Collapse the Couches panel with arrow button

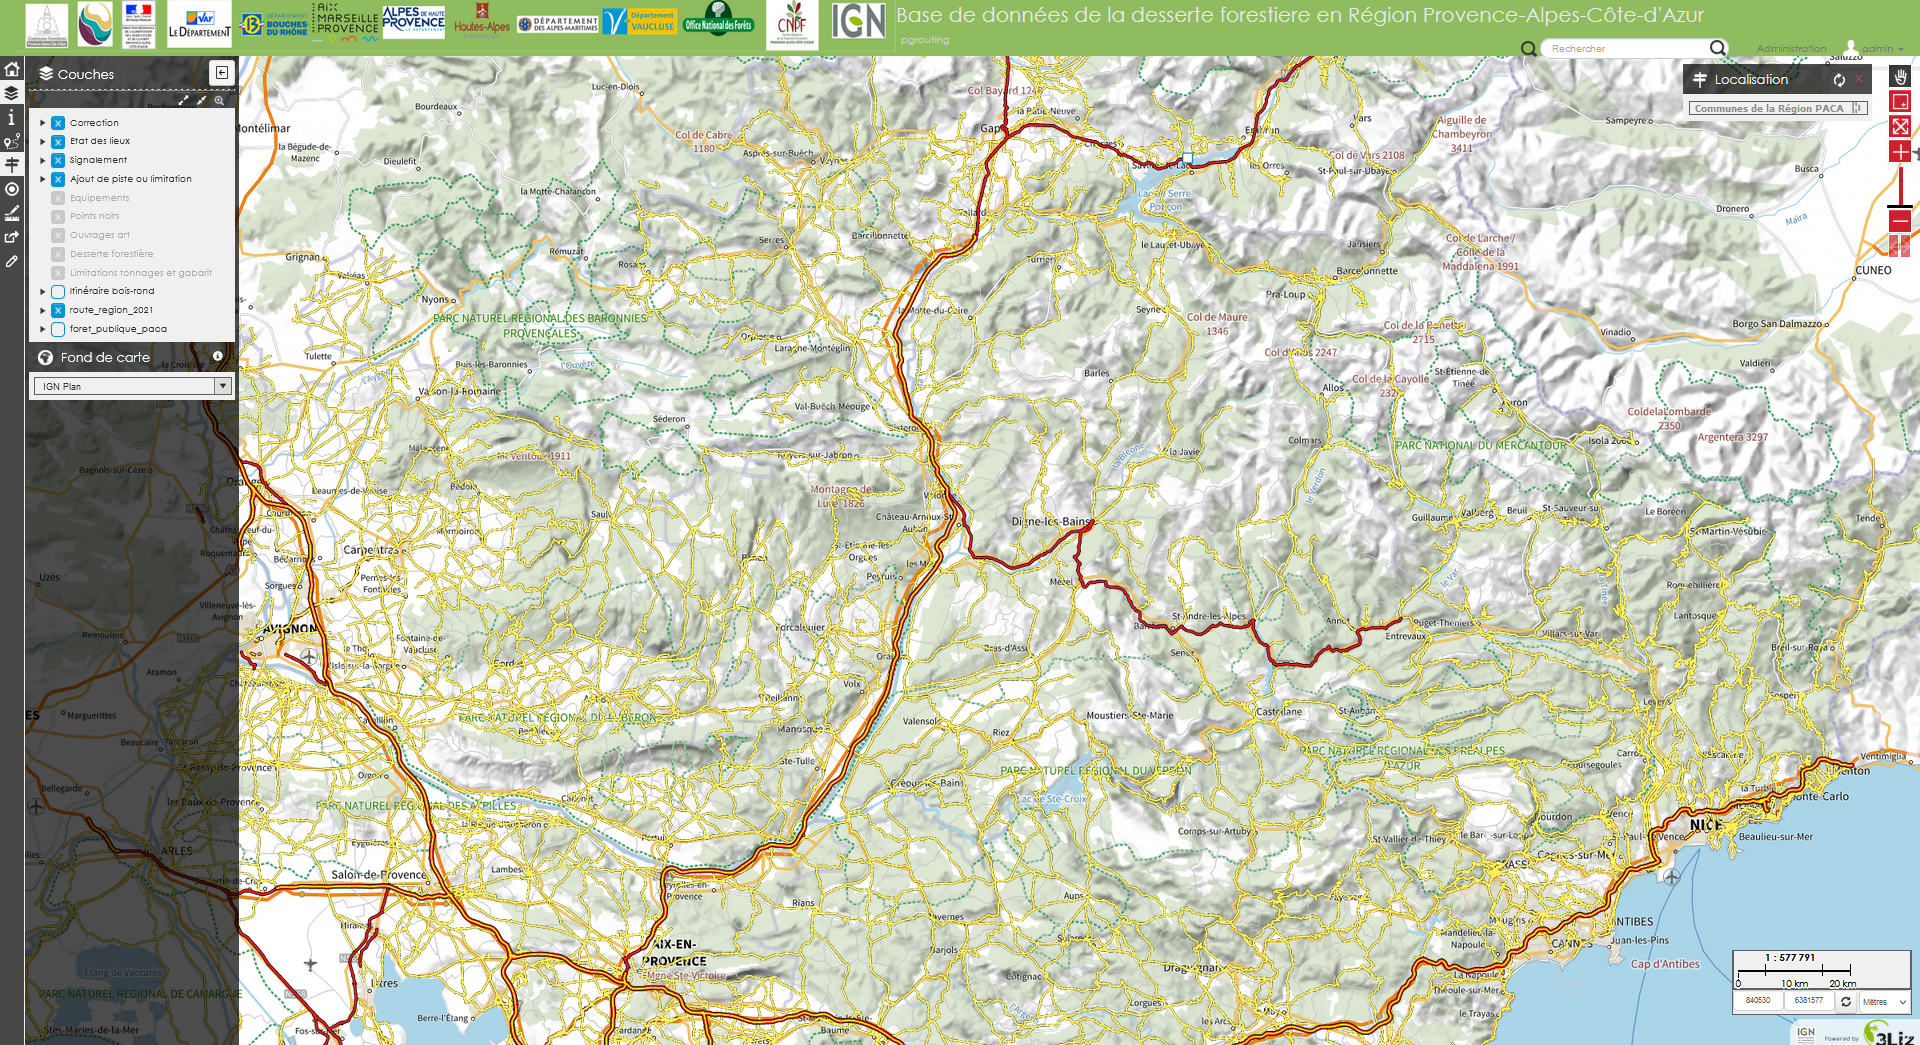coord(221,72)
